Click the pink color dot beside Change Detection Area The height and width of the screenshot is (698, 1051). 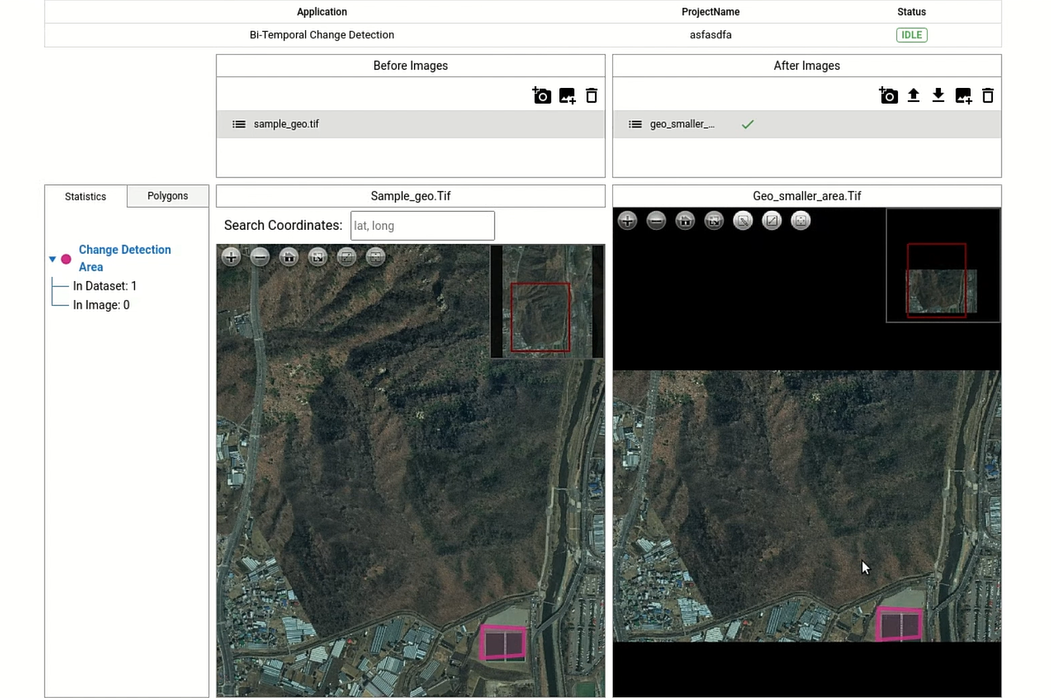(x=64, y=257)
